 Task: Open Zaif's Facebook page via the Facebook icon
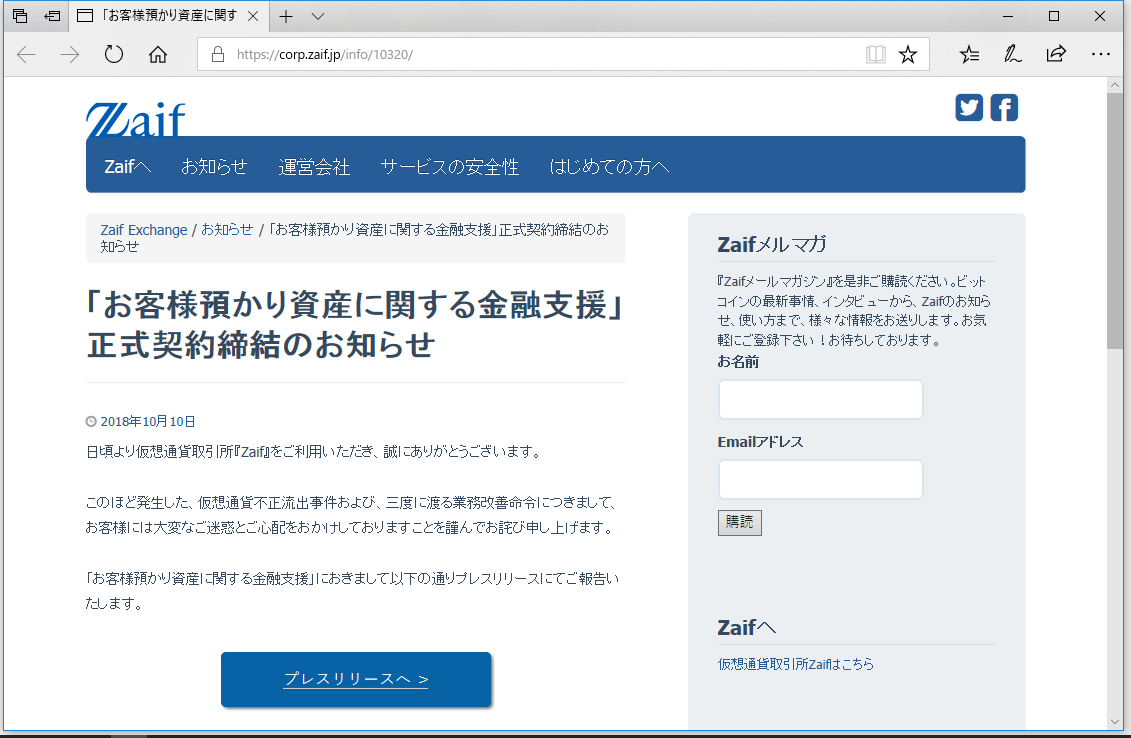point(1004,107)
